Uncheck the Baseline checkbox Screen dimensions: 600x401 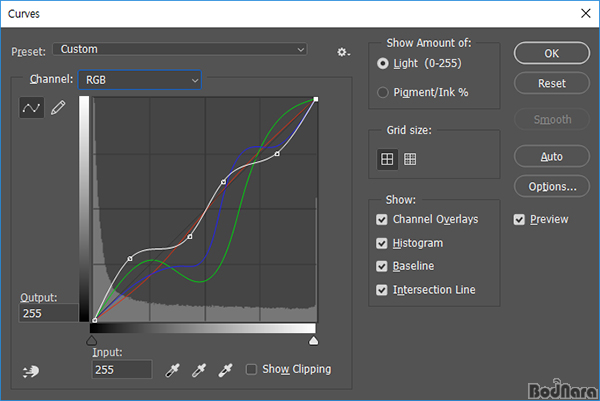(382, 266)
